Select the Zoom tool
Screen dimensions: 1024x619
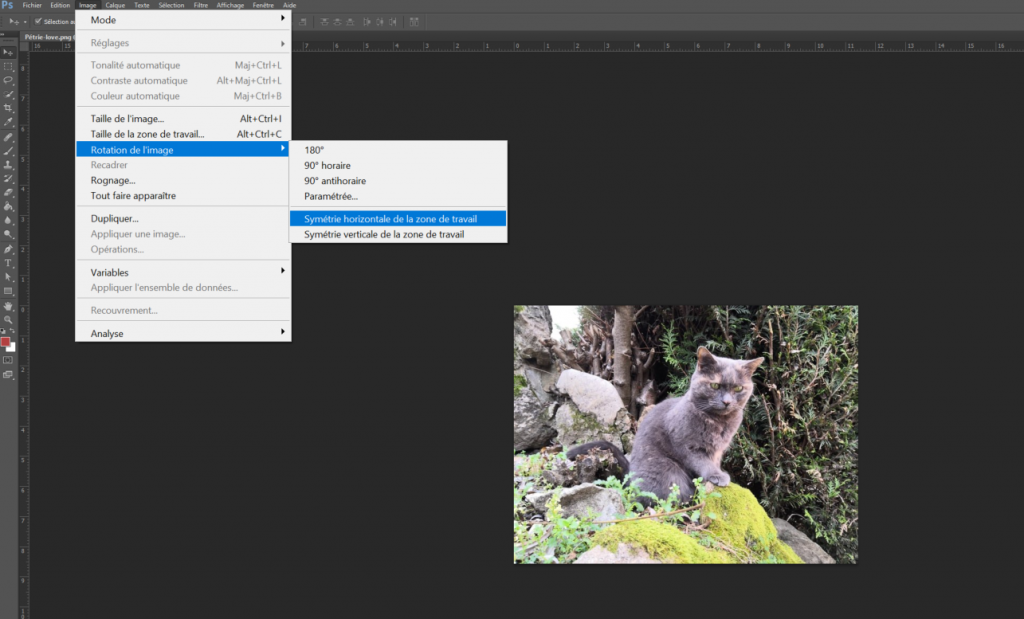tap(8, 320)
